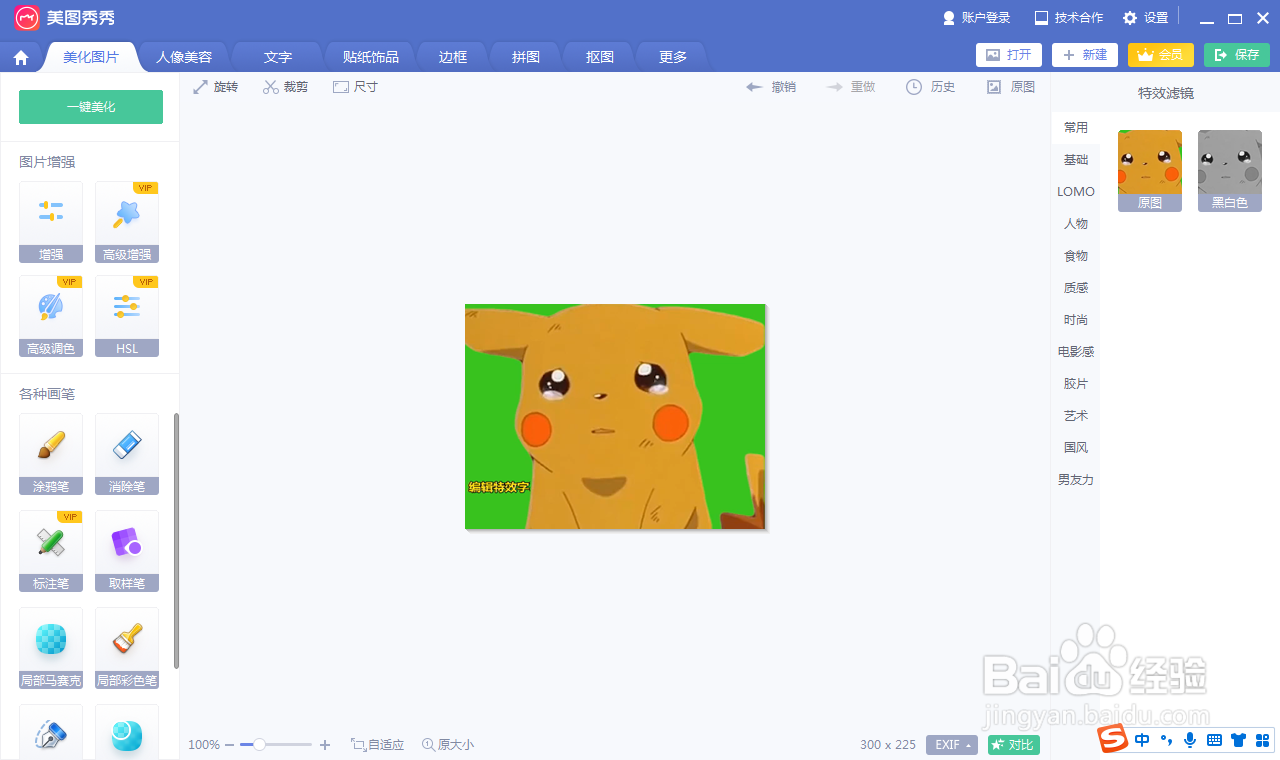
Task: Click the 会员 member button
Action: pos(1161,55)
